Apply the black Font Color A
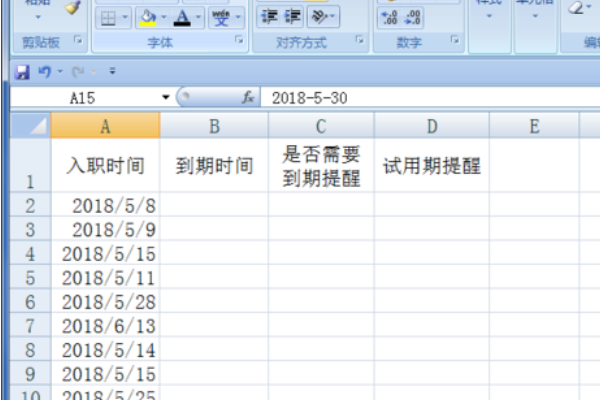The height and width of the screenshot is (400, 600). point(182,18)
